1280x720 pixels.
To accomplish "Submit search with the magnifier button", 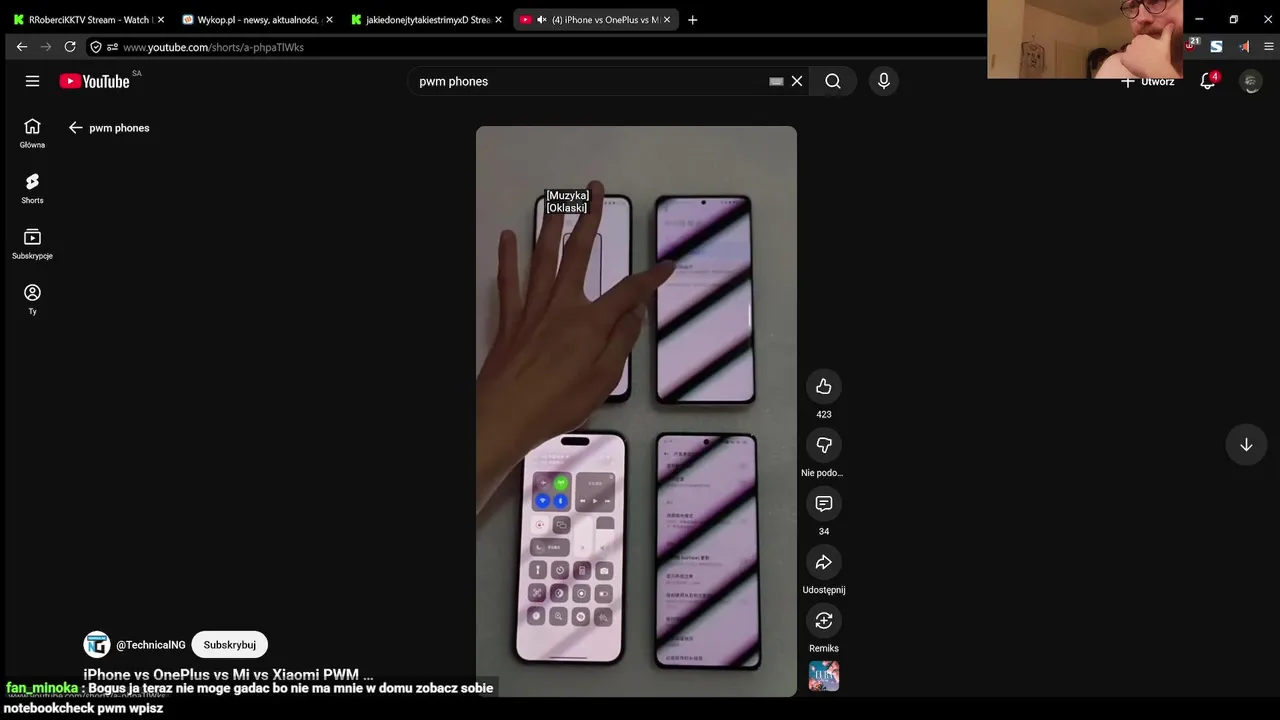I will pos(833,81).
